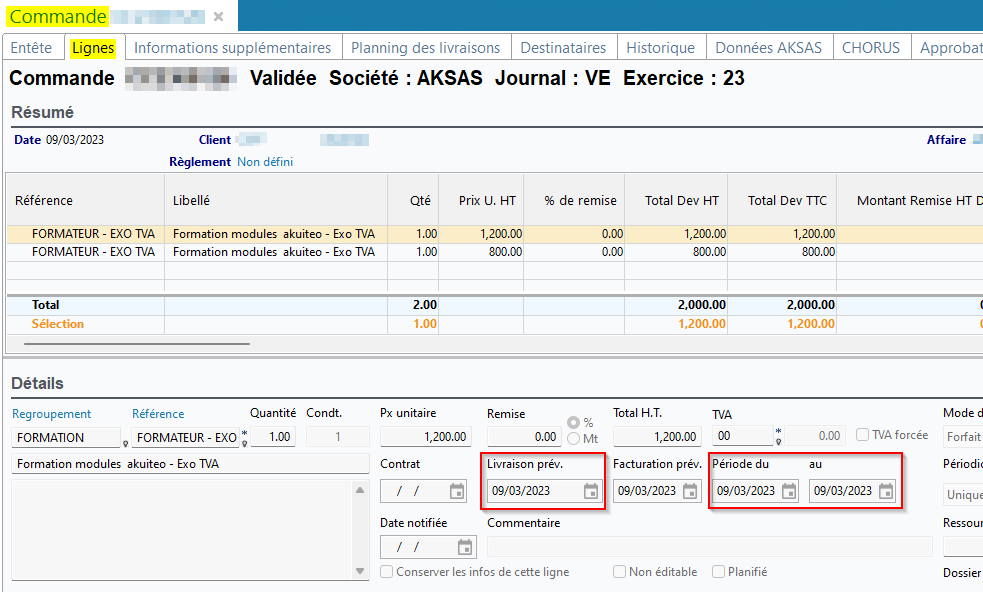Sort by Total Dev HT column header
The height and width of the screenshot is (592, 983).
coord(676,201)
